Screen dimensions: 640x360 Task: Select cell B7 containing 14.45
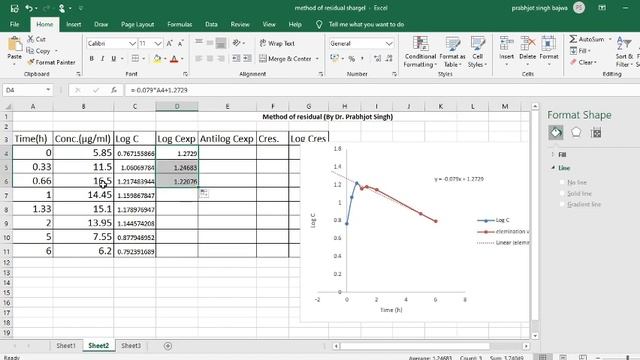click(83, 195)
